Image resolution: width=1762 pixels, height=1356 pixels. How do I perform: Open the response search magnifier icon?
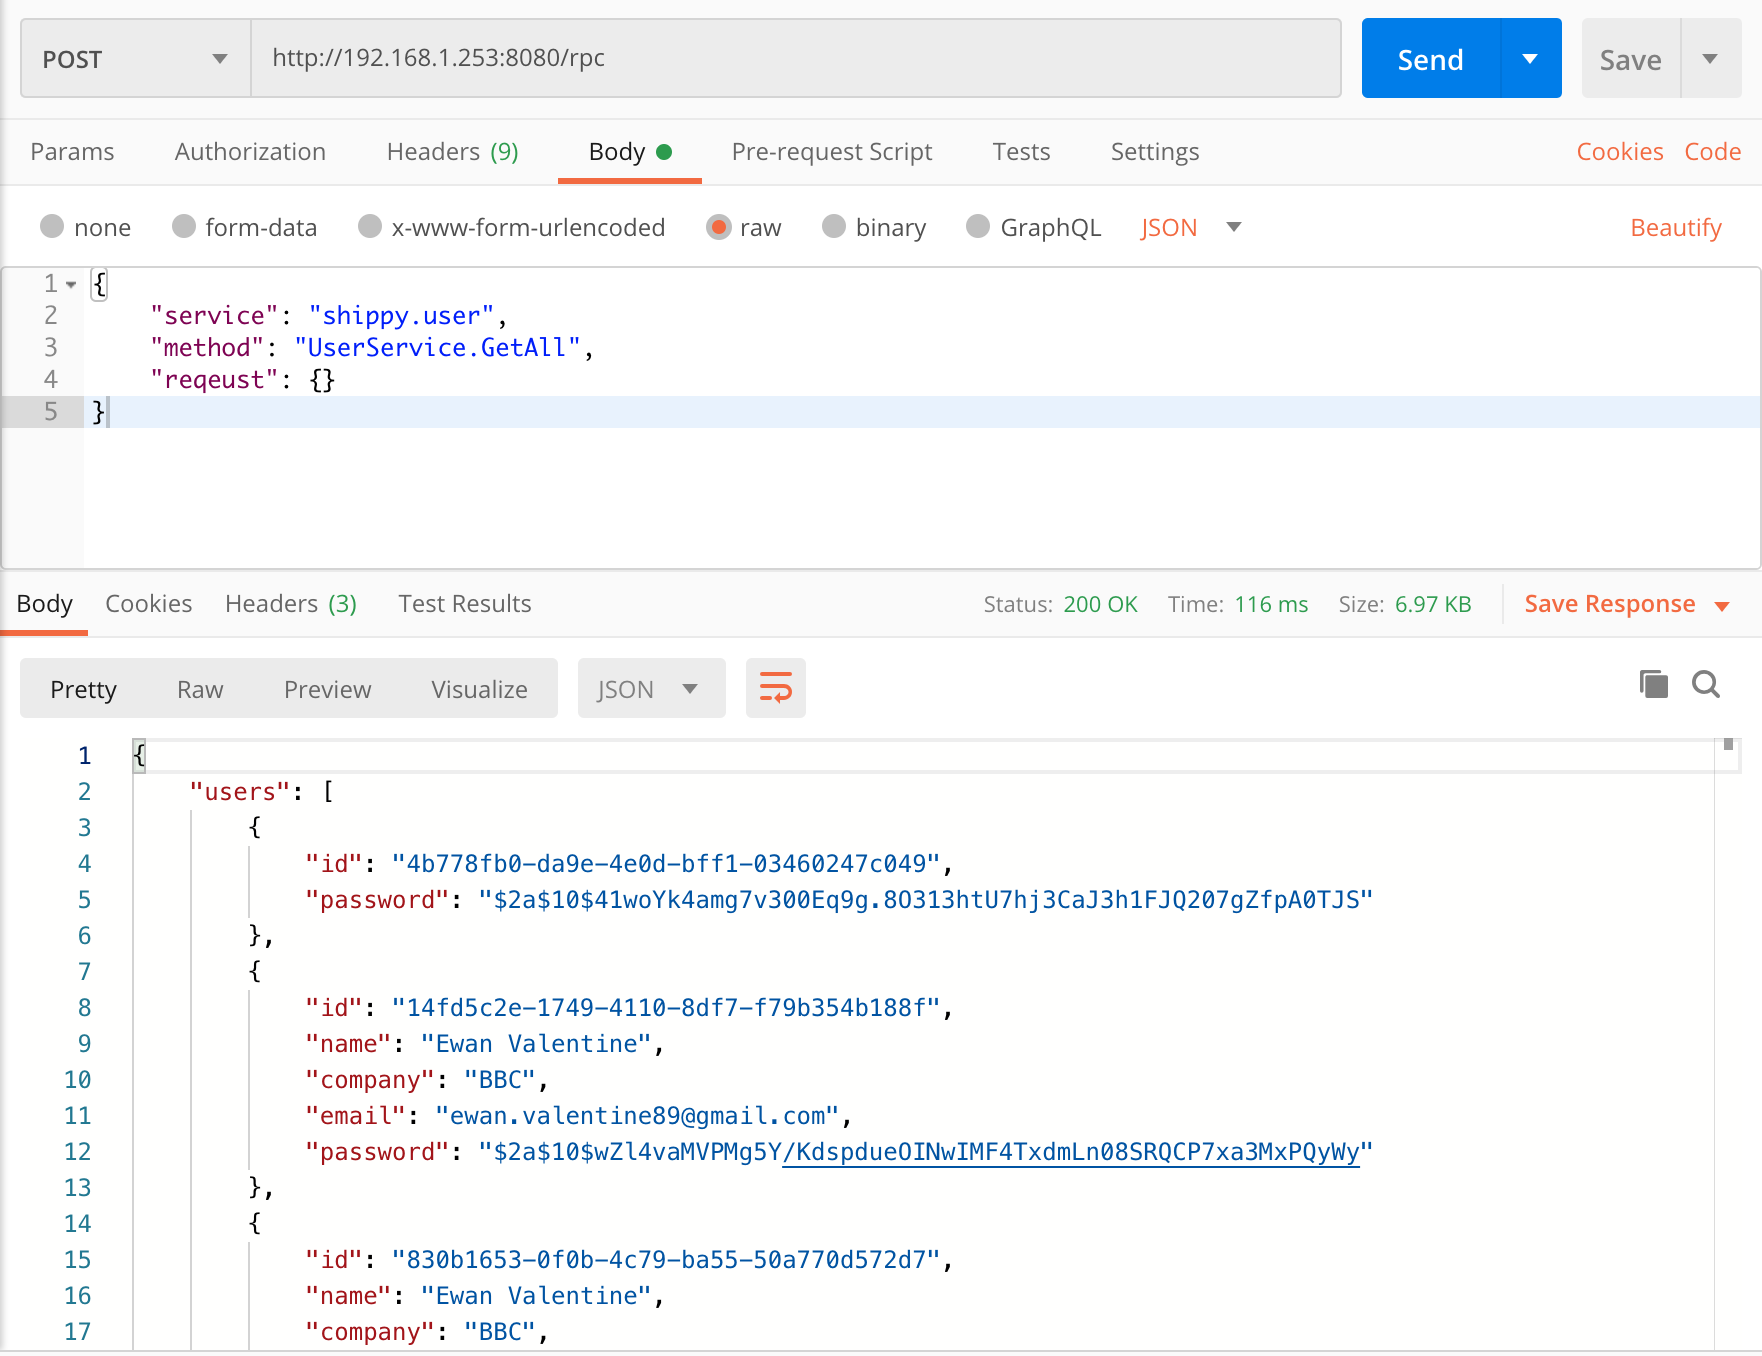[x=1706, y=685]
